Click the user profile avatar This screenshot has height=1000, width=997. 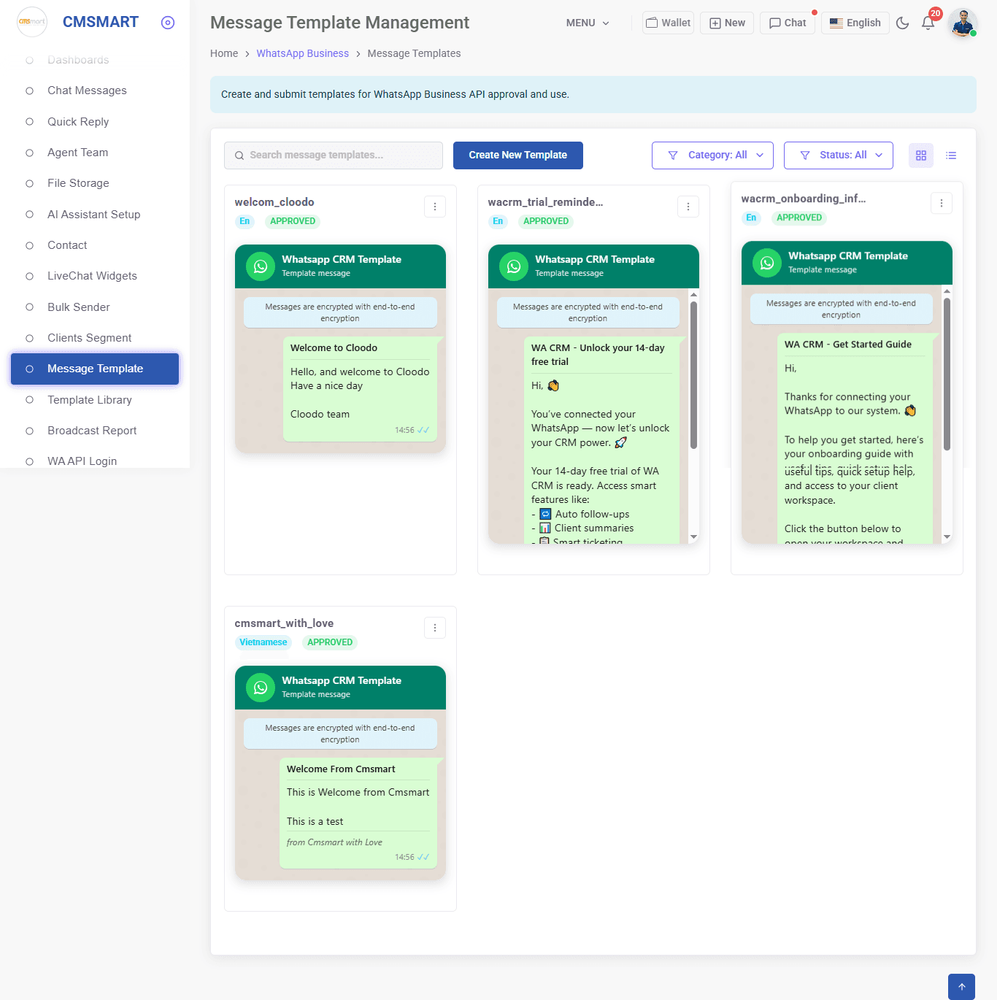pyautogui.click(x=962, y=23)
